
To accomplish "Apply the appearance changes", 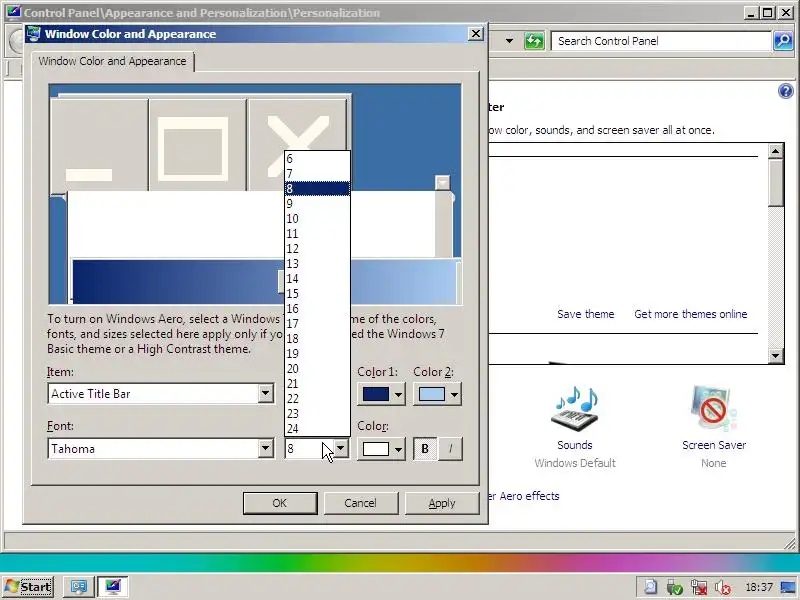I will (442, 503).
